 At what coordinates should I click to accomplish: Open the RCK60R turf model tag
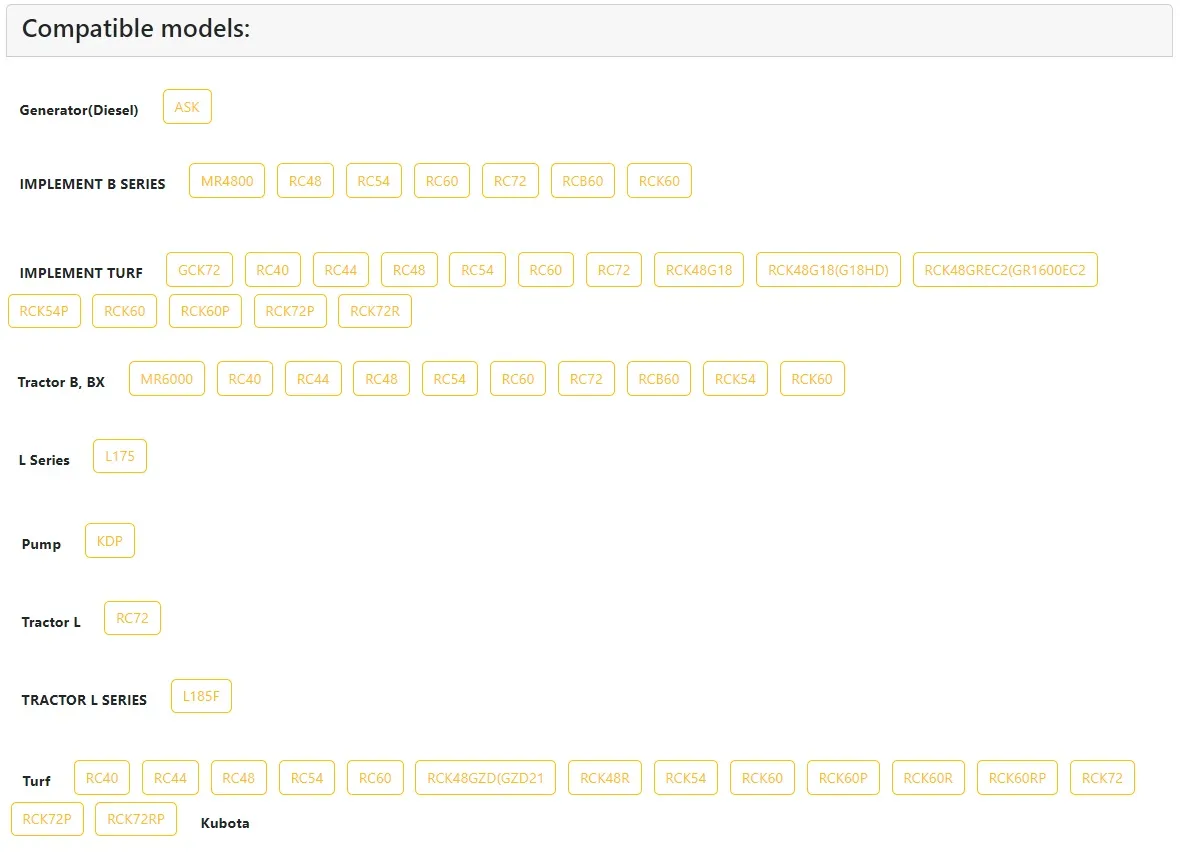[928, 778]
